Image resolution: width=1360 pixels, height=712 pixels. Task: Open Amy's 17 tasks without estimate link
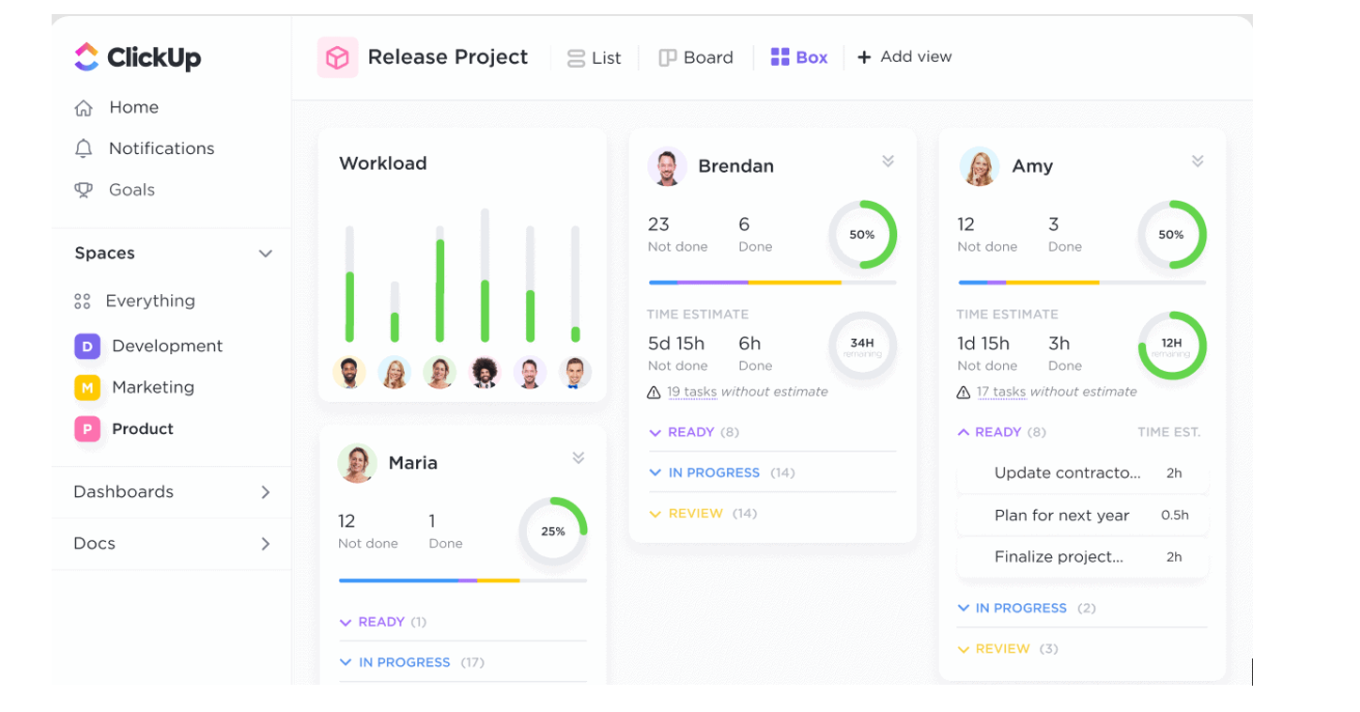click(x=1000, y=392)
